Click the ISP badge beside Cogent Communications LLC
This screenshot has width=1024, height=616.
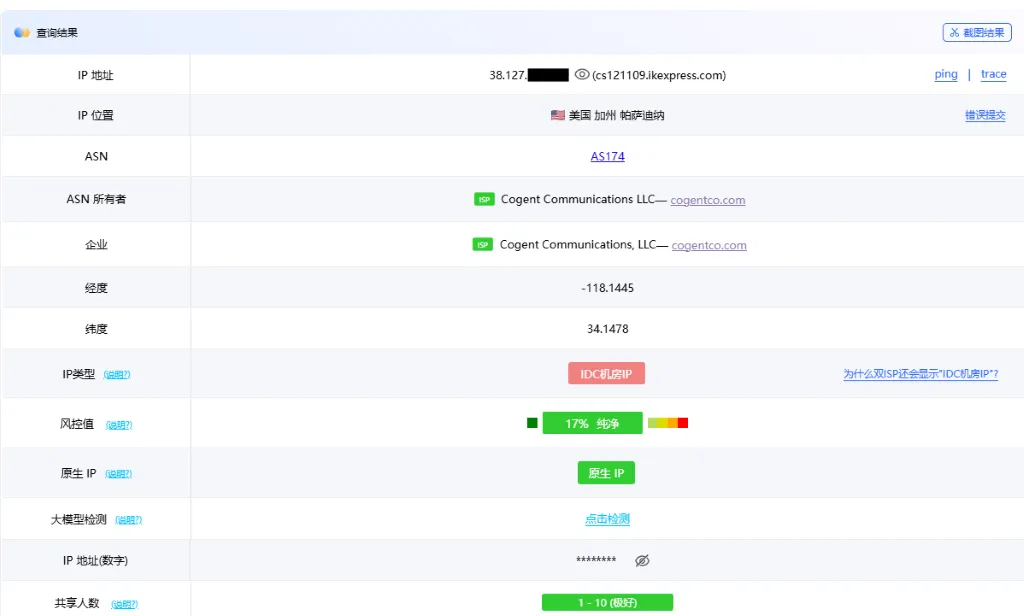484,199
